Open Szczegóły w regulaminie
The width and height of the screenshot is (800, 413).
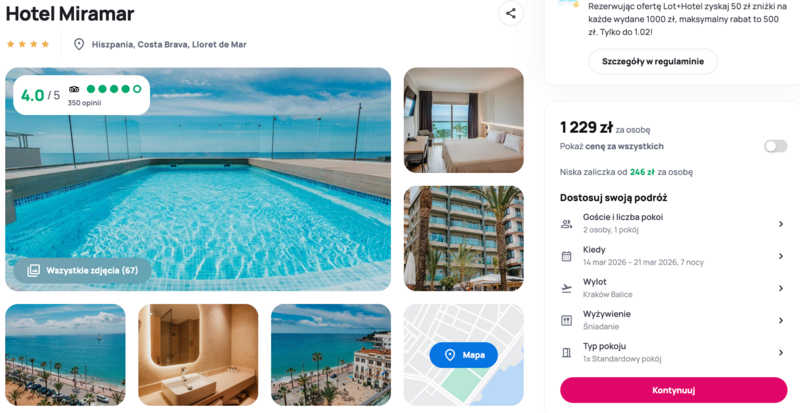tap(653, 62)
